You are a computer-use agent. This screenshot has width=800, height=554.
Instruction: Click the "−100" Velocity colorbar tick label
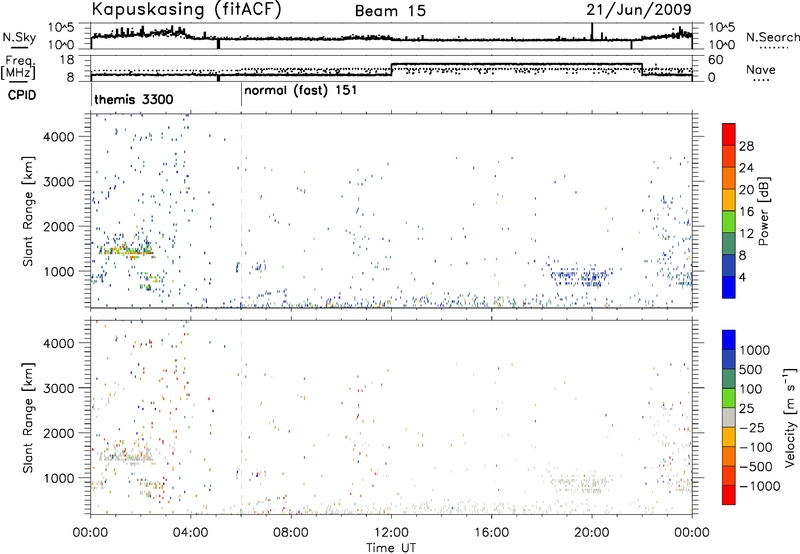(756, 447)
